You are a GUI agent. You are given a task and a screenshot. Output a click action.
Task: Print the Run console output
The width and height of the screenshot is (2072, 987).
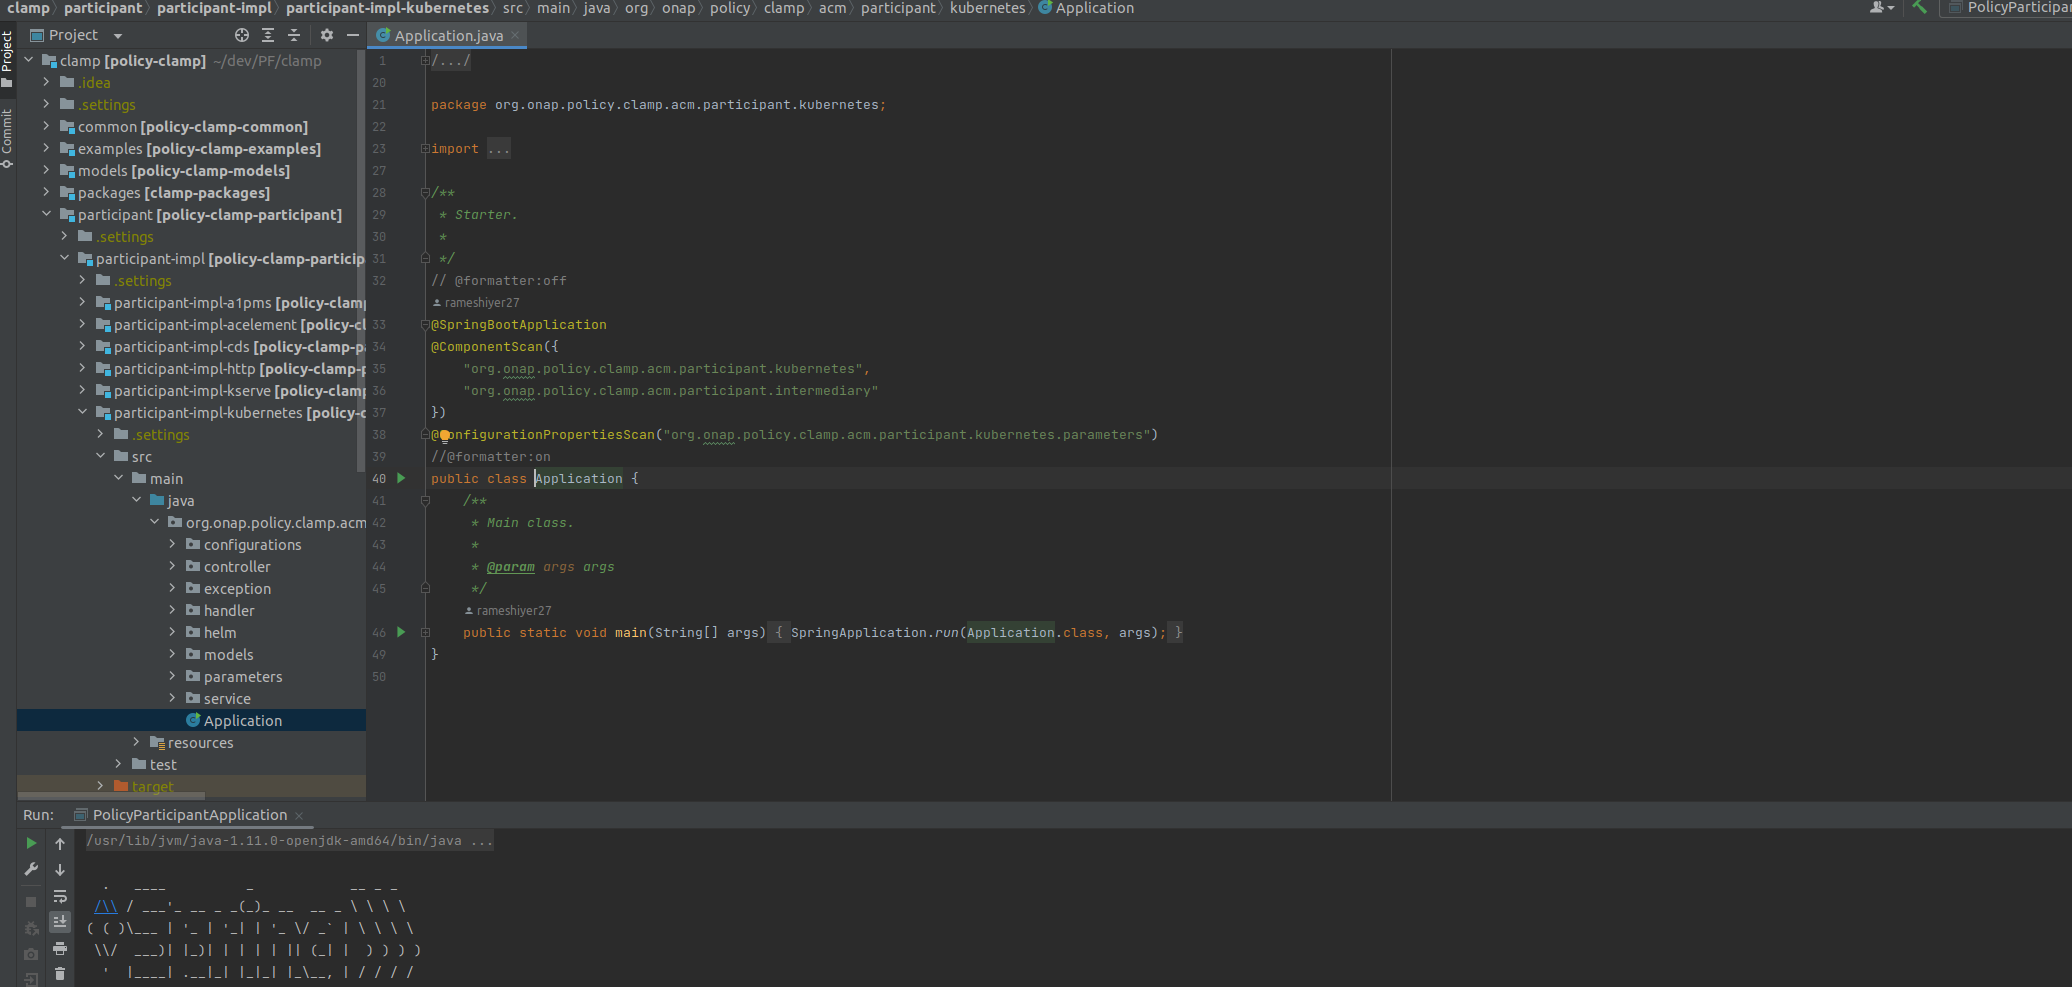click(60, 947)
